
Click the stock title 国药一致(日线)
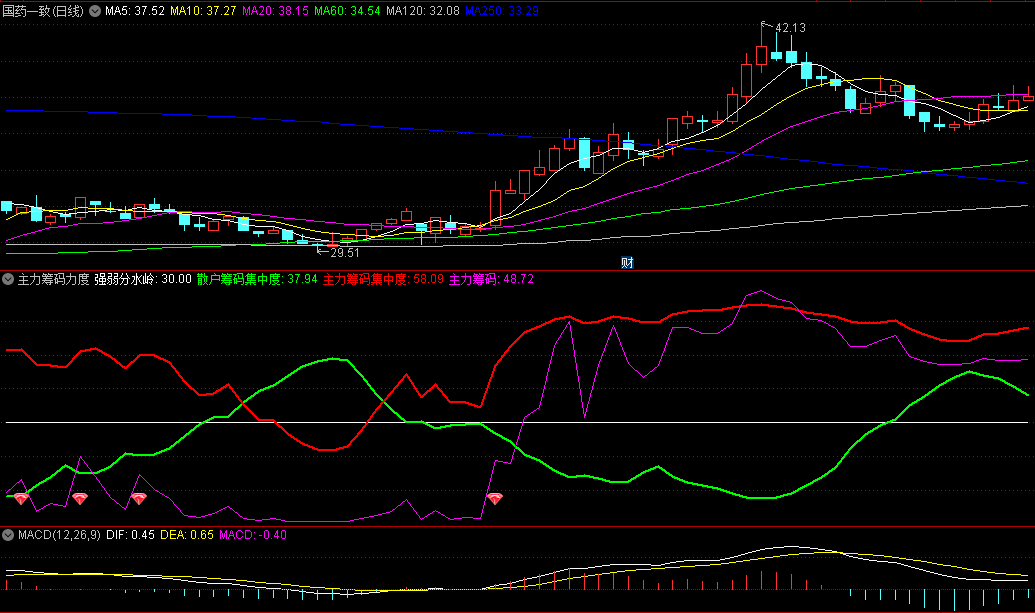43,11
